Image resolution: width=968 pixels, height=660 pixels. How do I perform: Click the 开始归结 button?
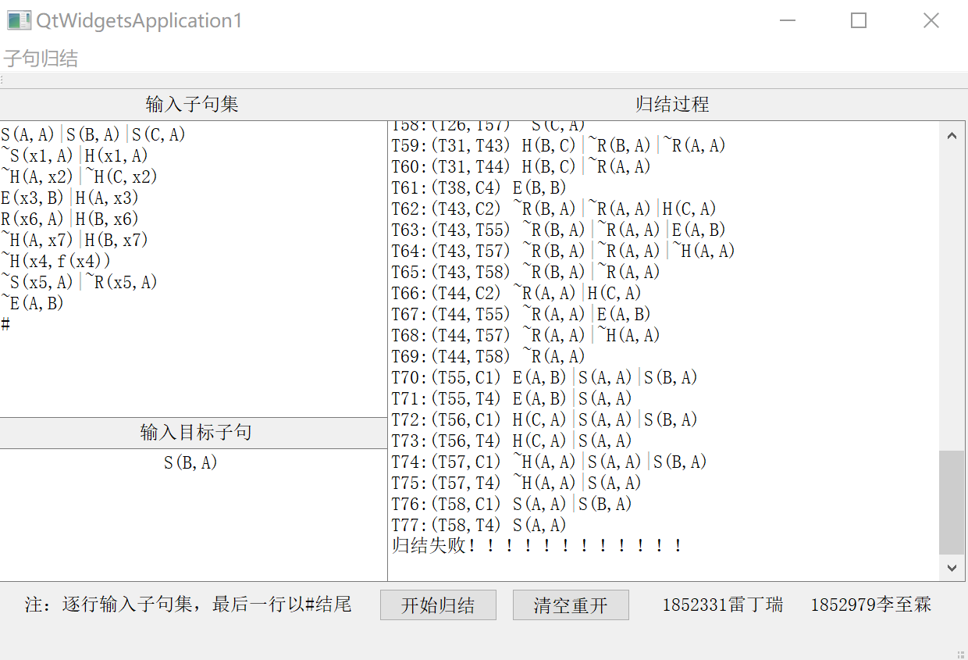(x=438, y=605)
